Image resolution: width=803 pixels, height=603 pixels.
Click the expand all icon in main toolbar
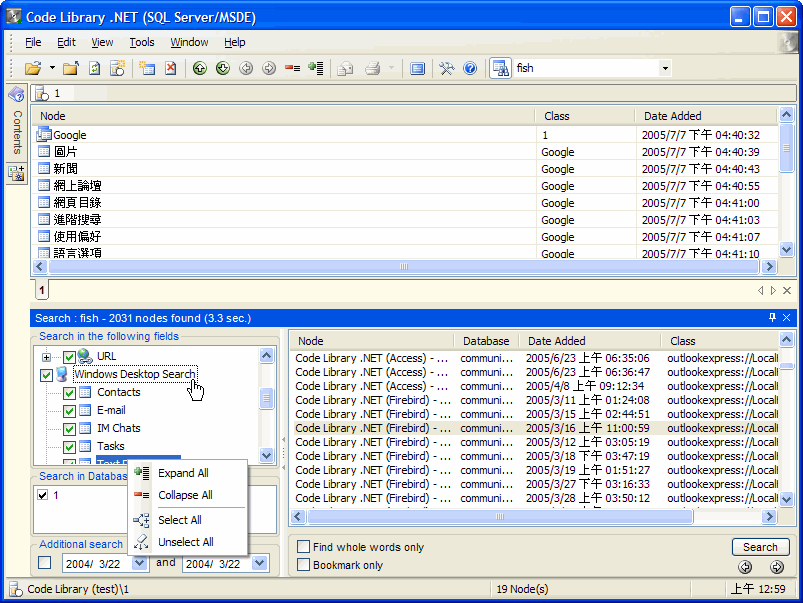pyautogui.click(x=315, y=68)
